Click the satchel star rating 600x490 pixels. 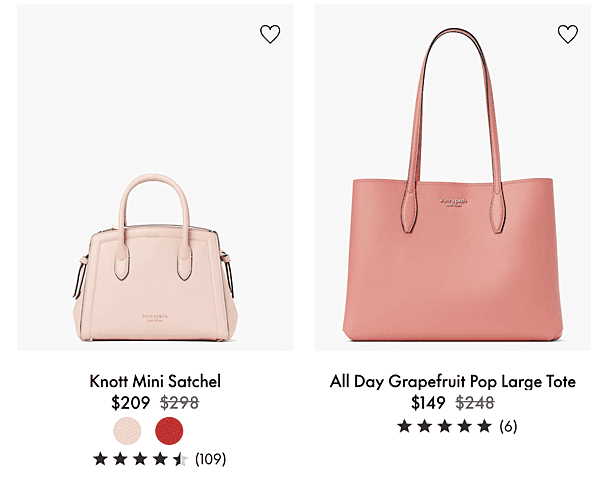tap(140, 459)
